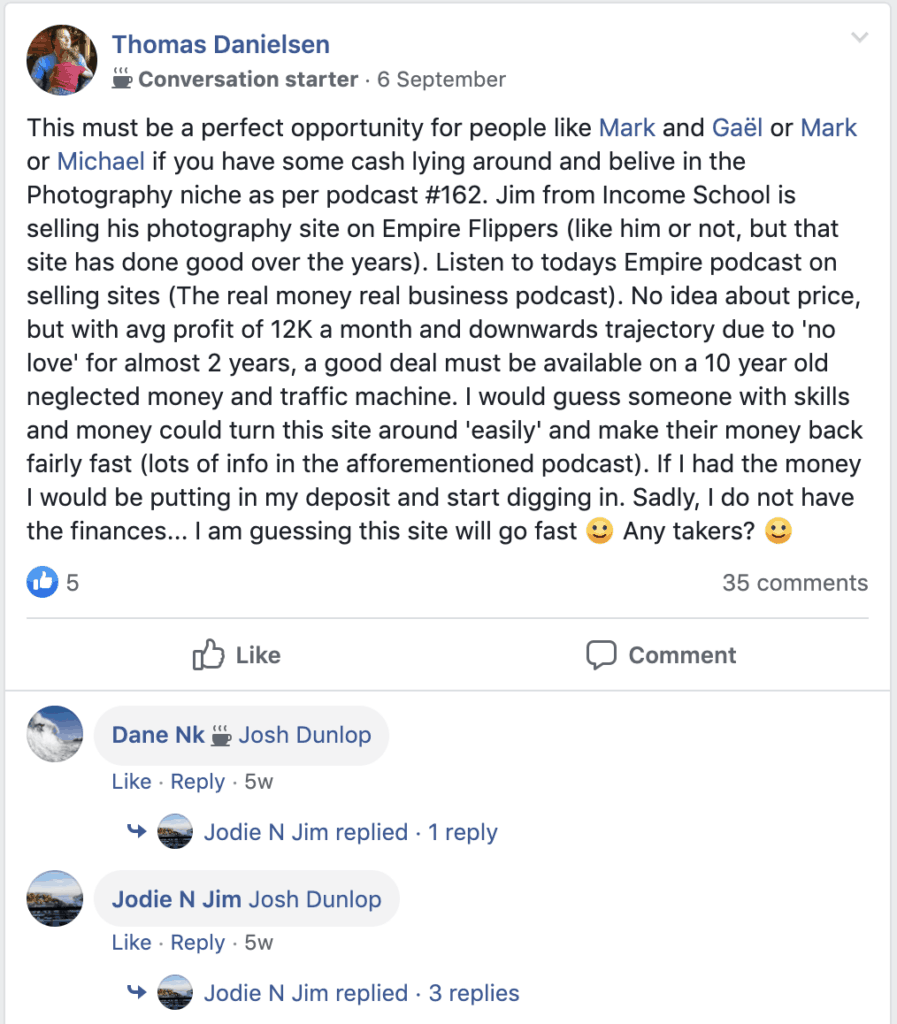Open the 35 comments link
897x1024 pixels.
point(795,583)
